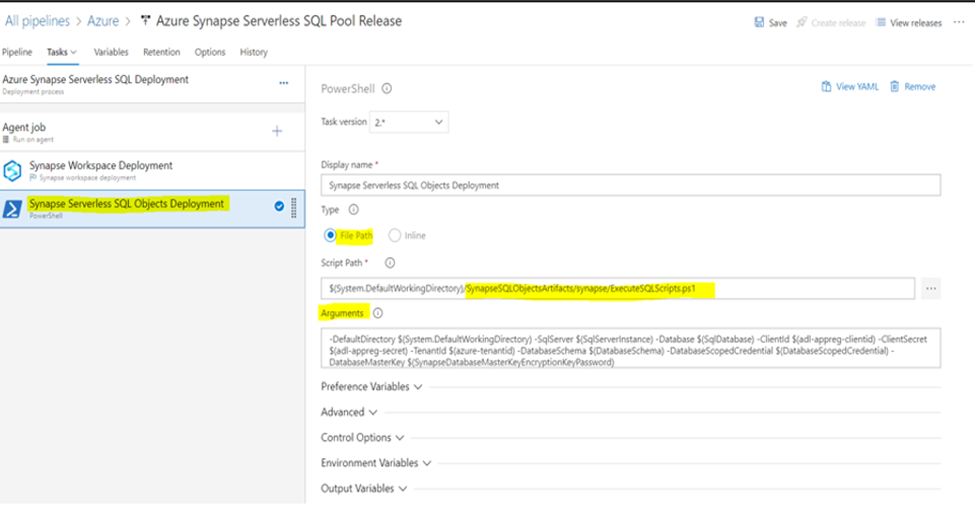Click the Create release text label
Viewport: 975px width, 515px height.
coord(838,23)
